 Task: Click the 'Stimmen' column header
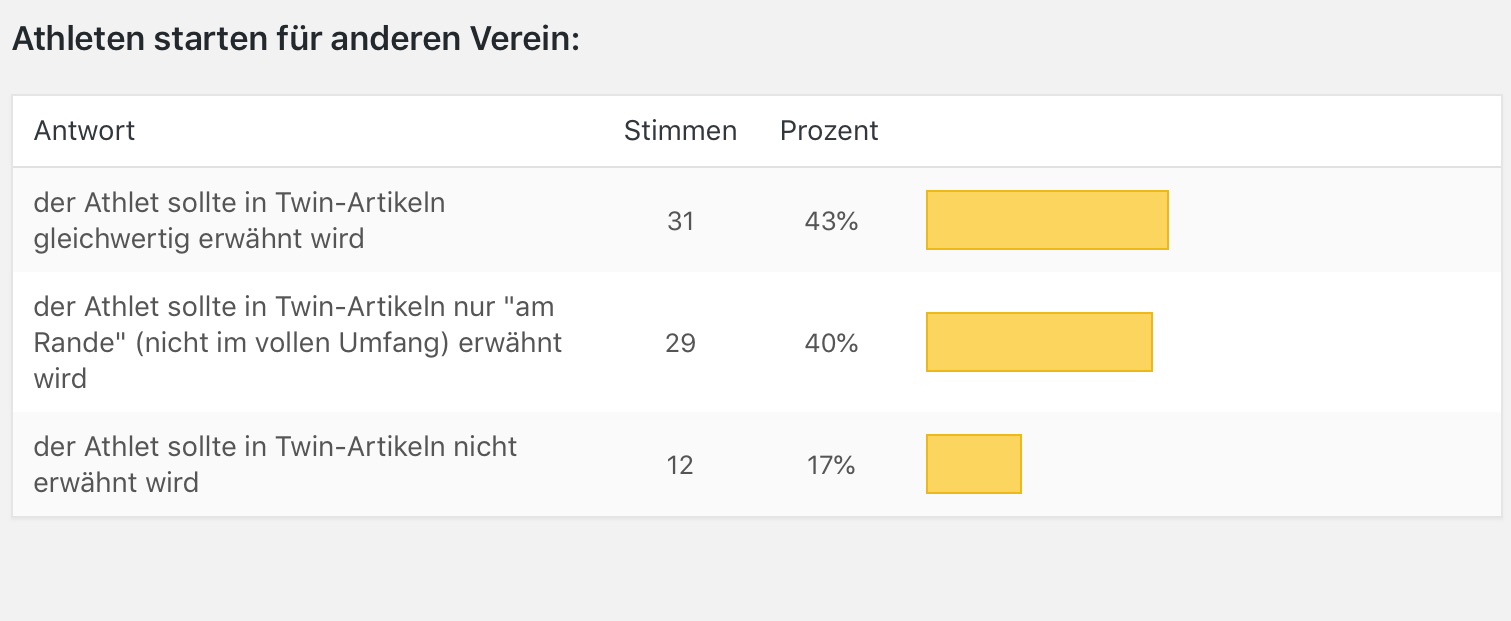click(680, 131)
